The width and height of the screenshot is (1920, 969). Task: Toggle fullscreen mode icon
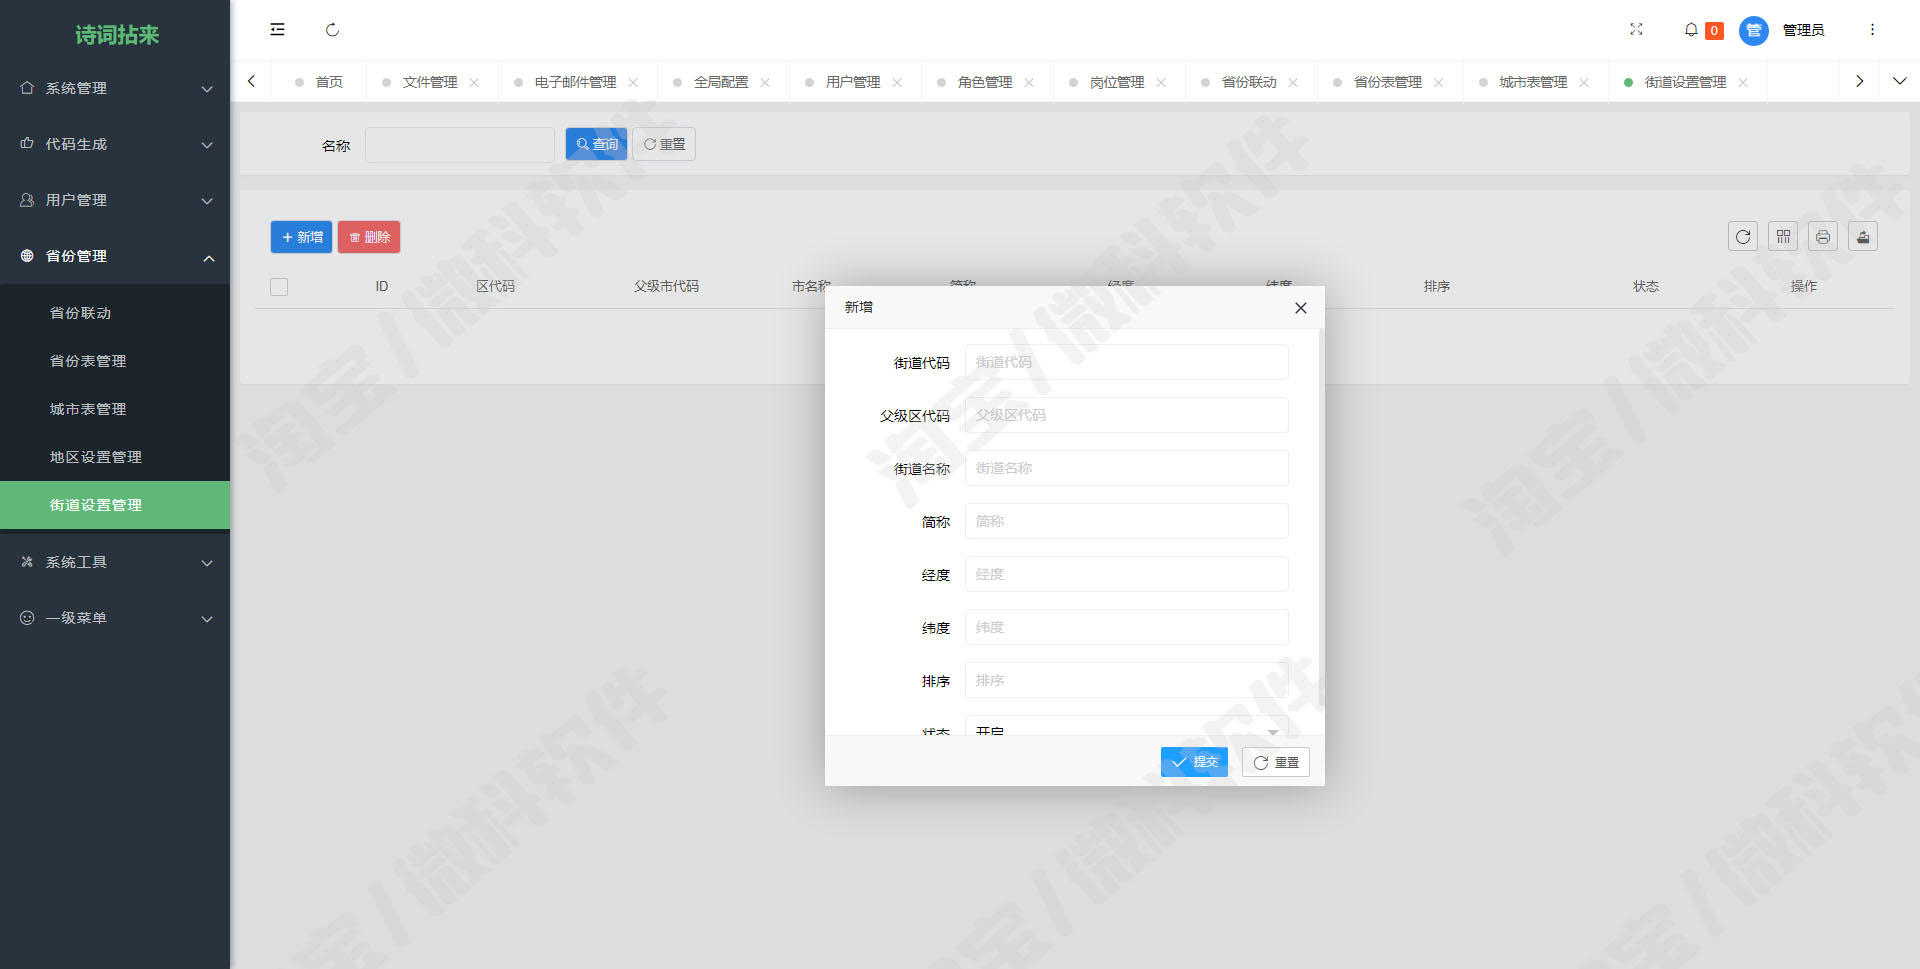[1636, 30]
